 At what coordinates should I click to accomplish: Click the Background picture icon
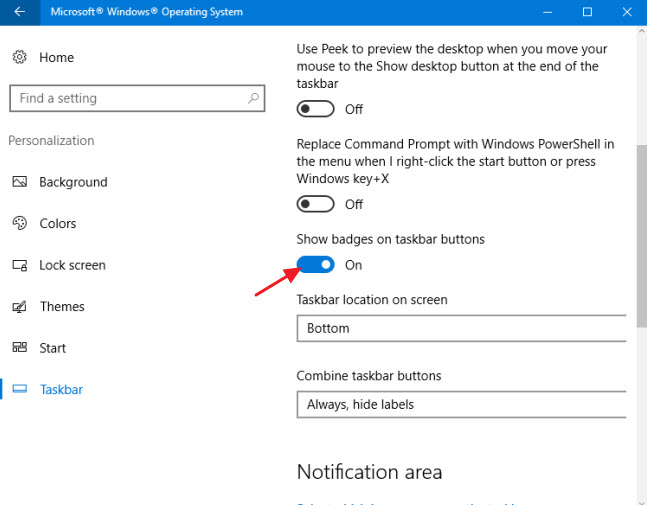[x=19, y=182]
